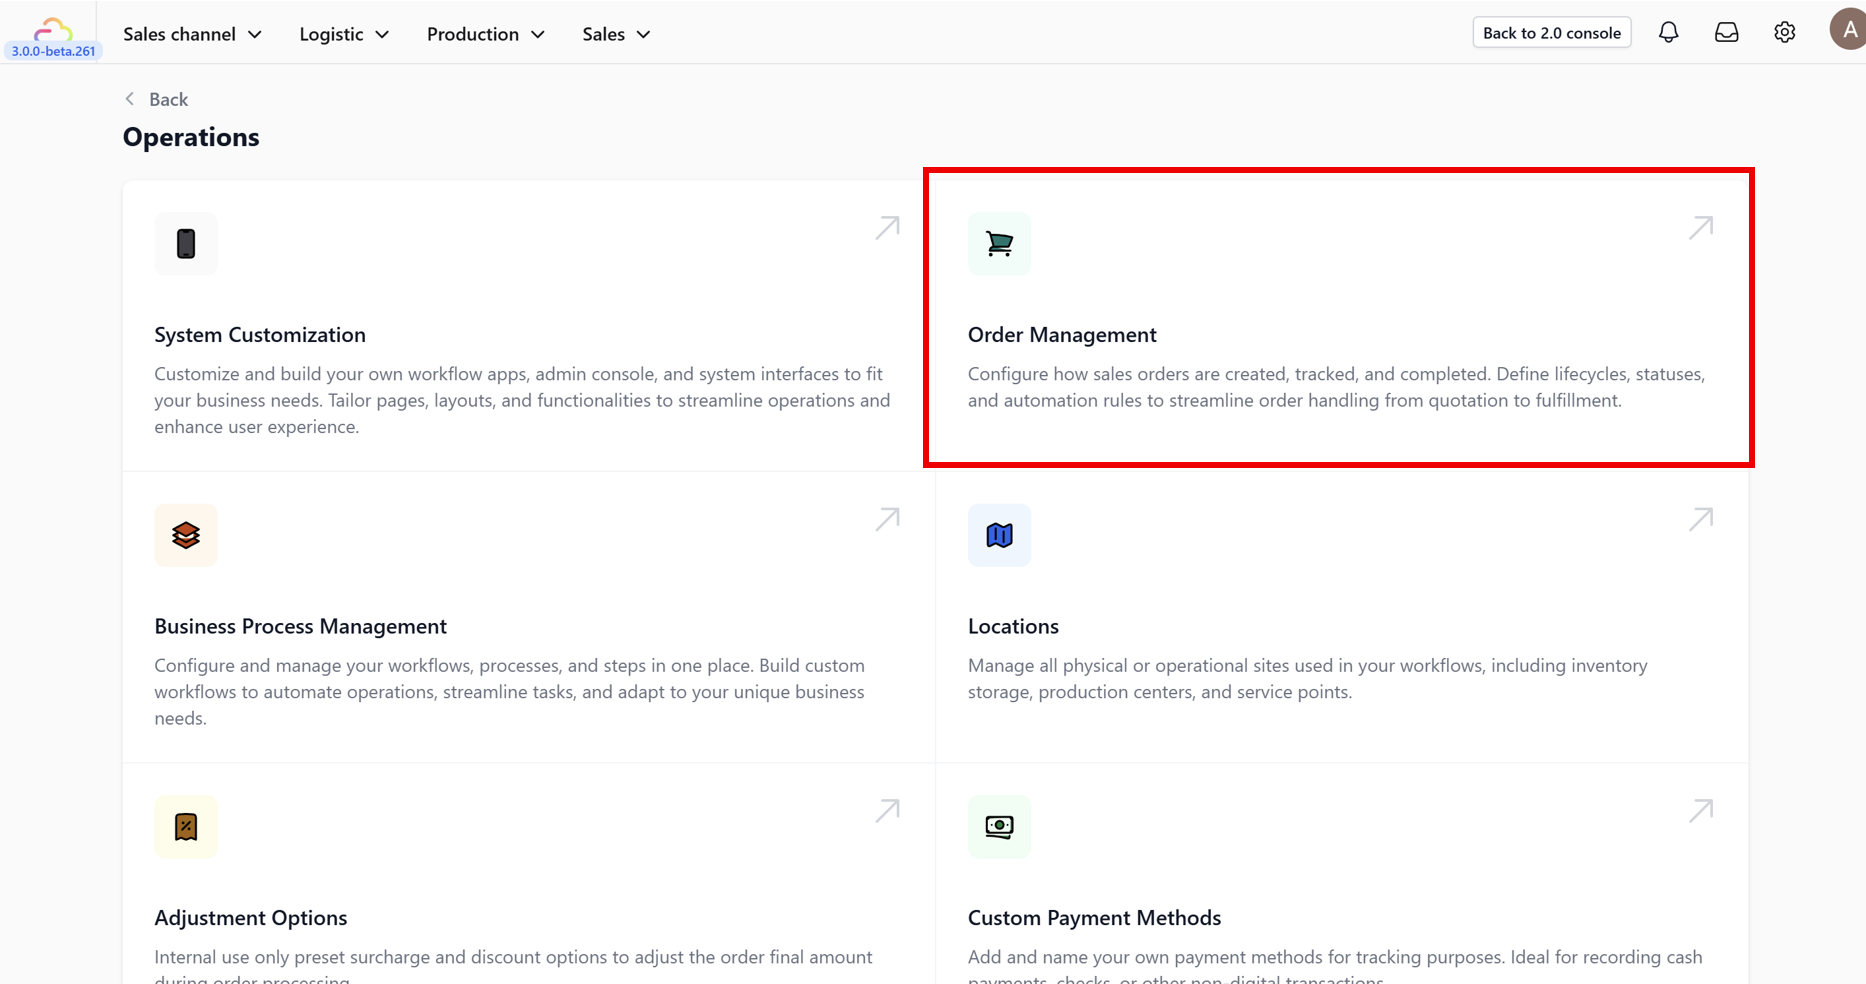Open Locations via its arrow icon

(x=1701, y=519)
